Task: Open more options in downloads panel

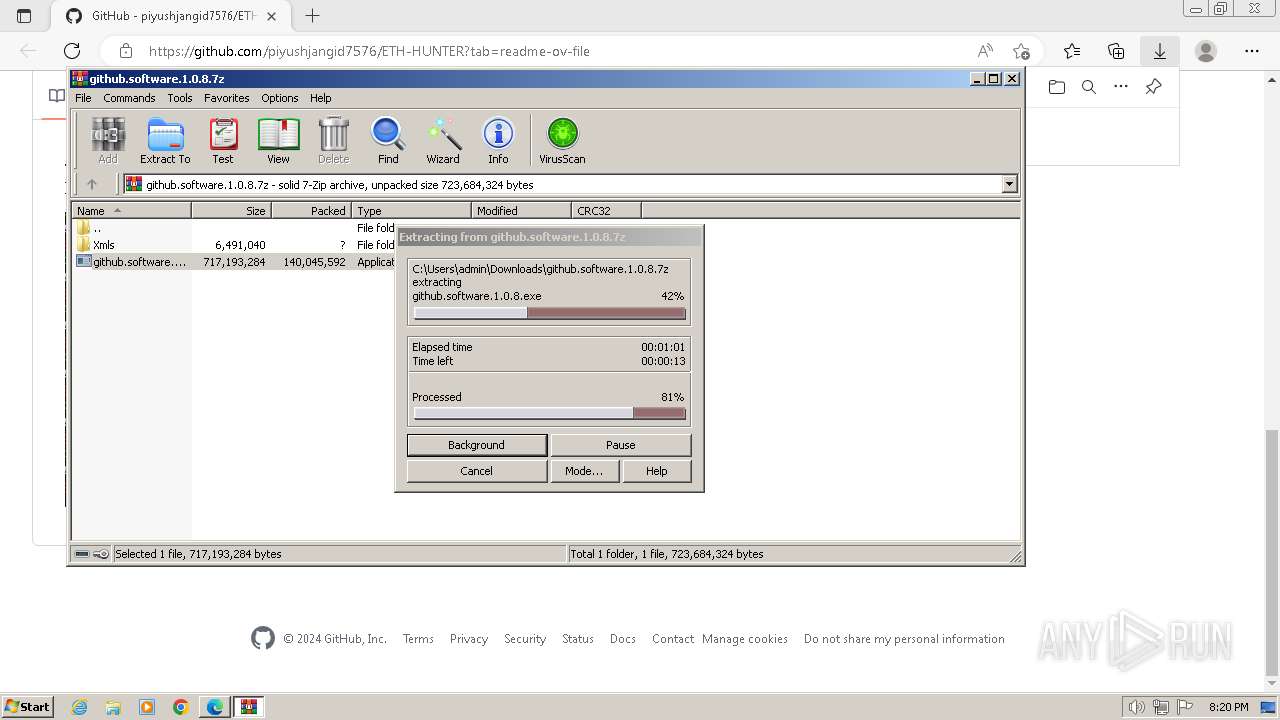Action: [1121, 87]
